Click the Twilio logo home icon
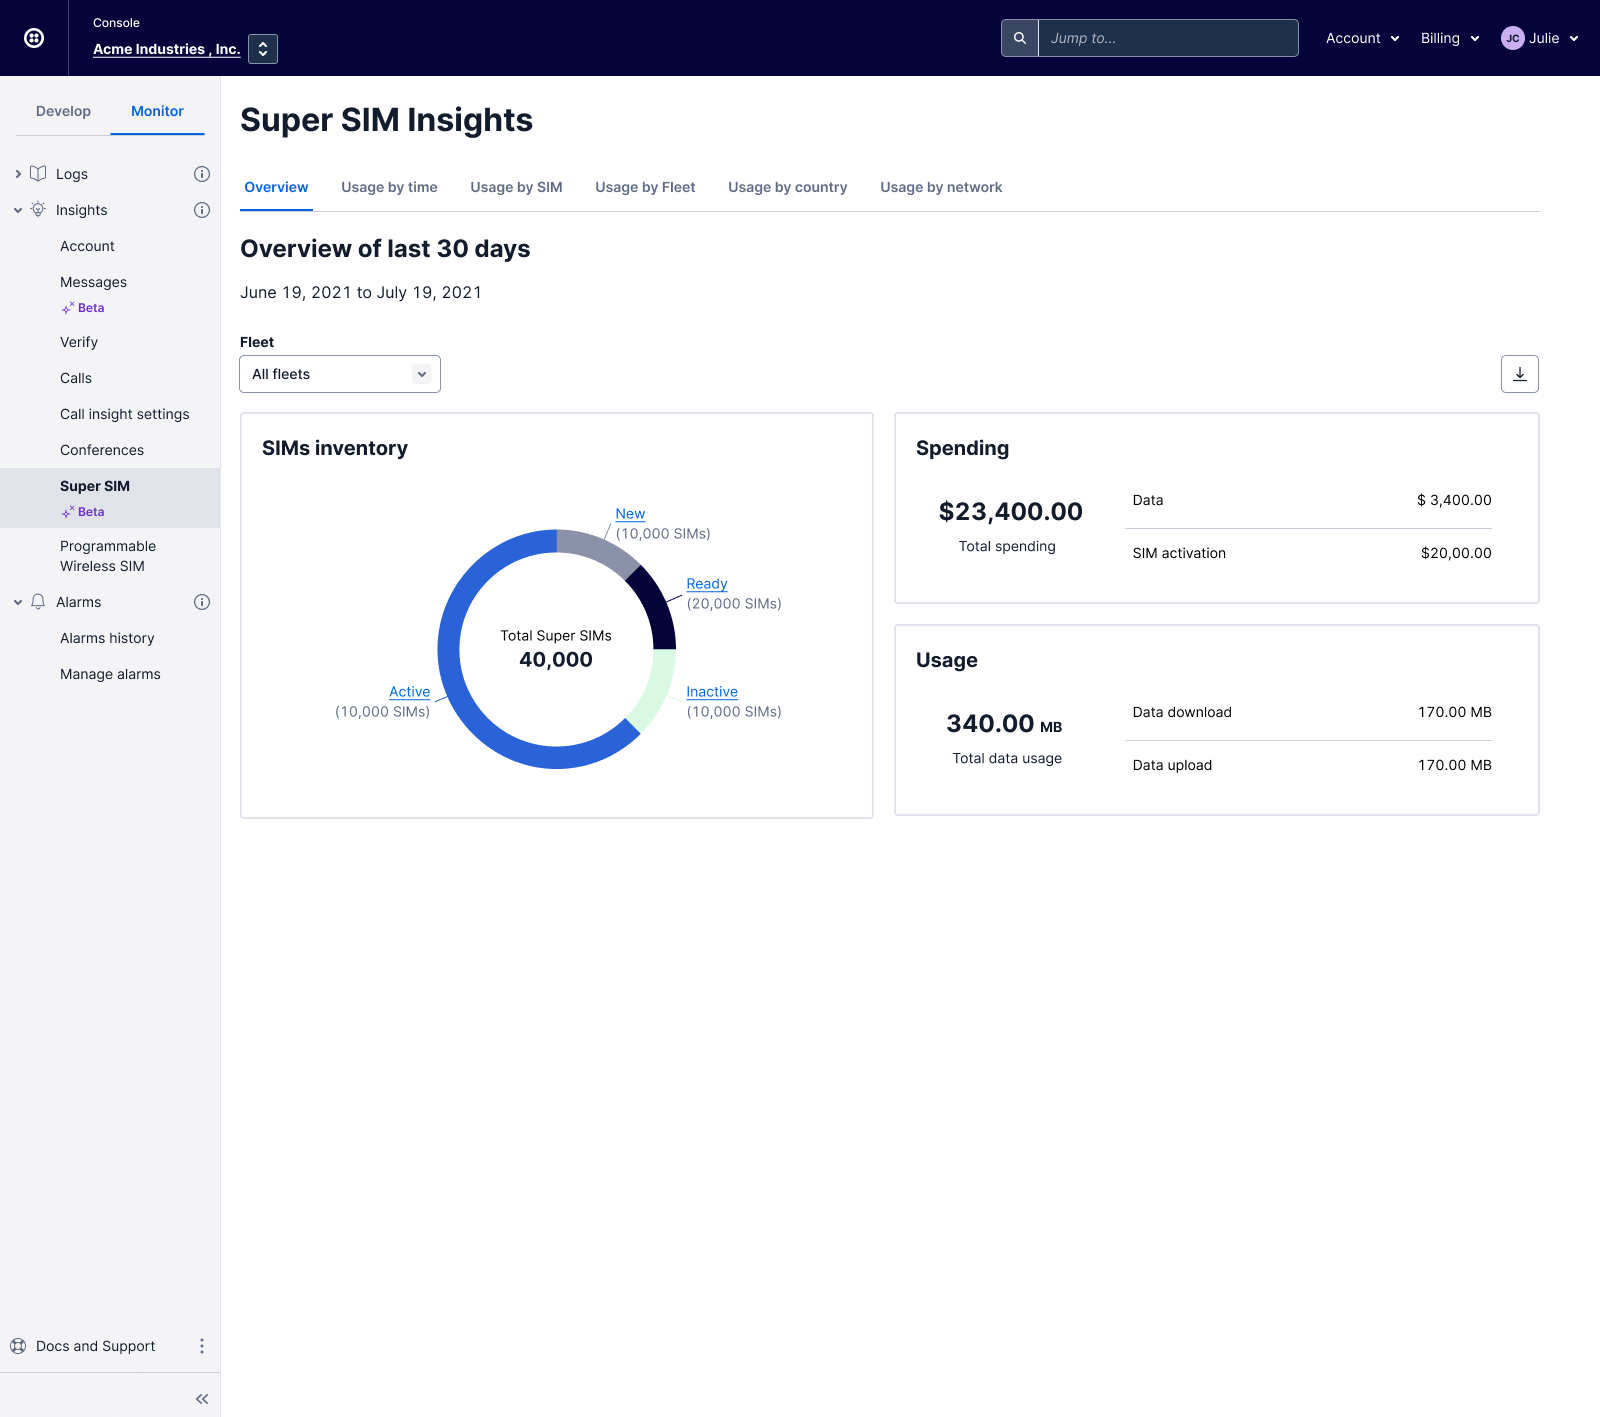Viewport: 1600px width, 1417px height. [34, 38]
